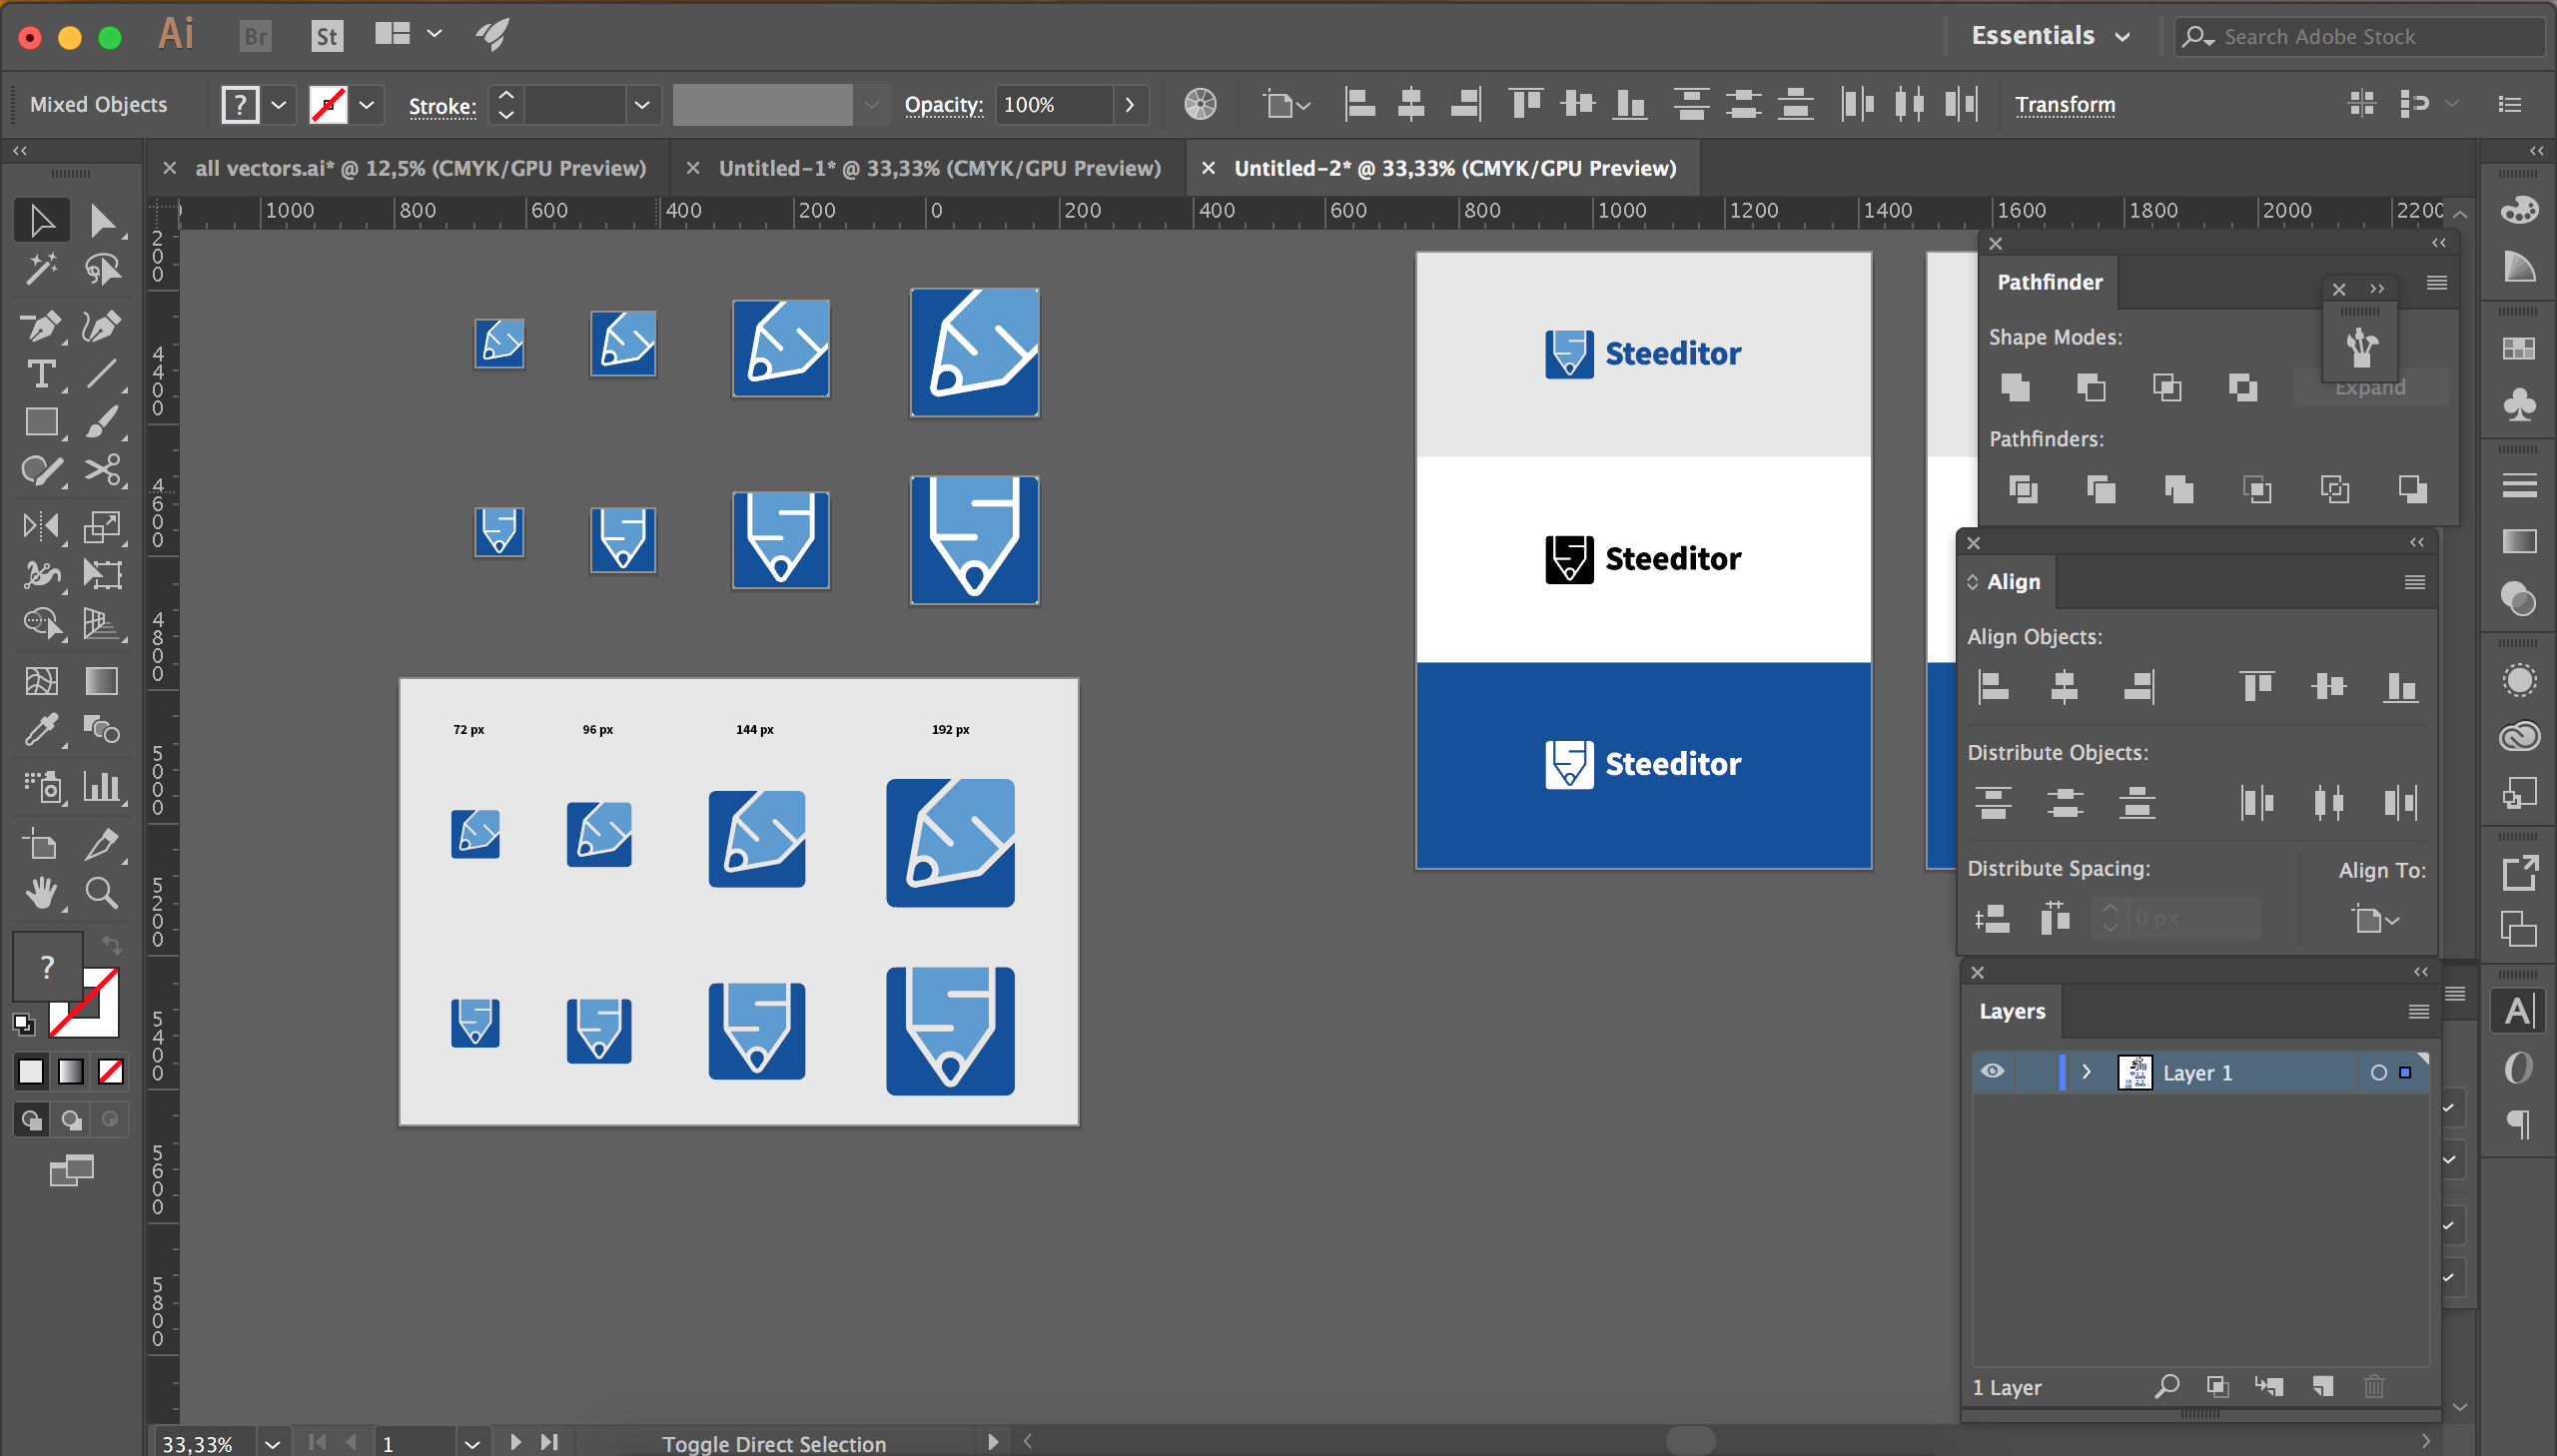Image resolution: width=2557 pixels, height=1456 pixels.
Task: Open the zoom level dropdown
Action: tap(272, 1443)
